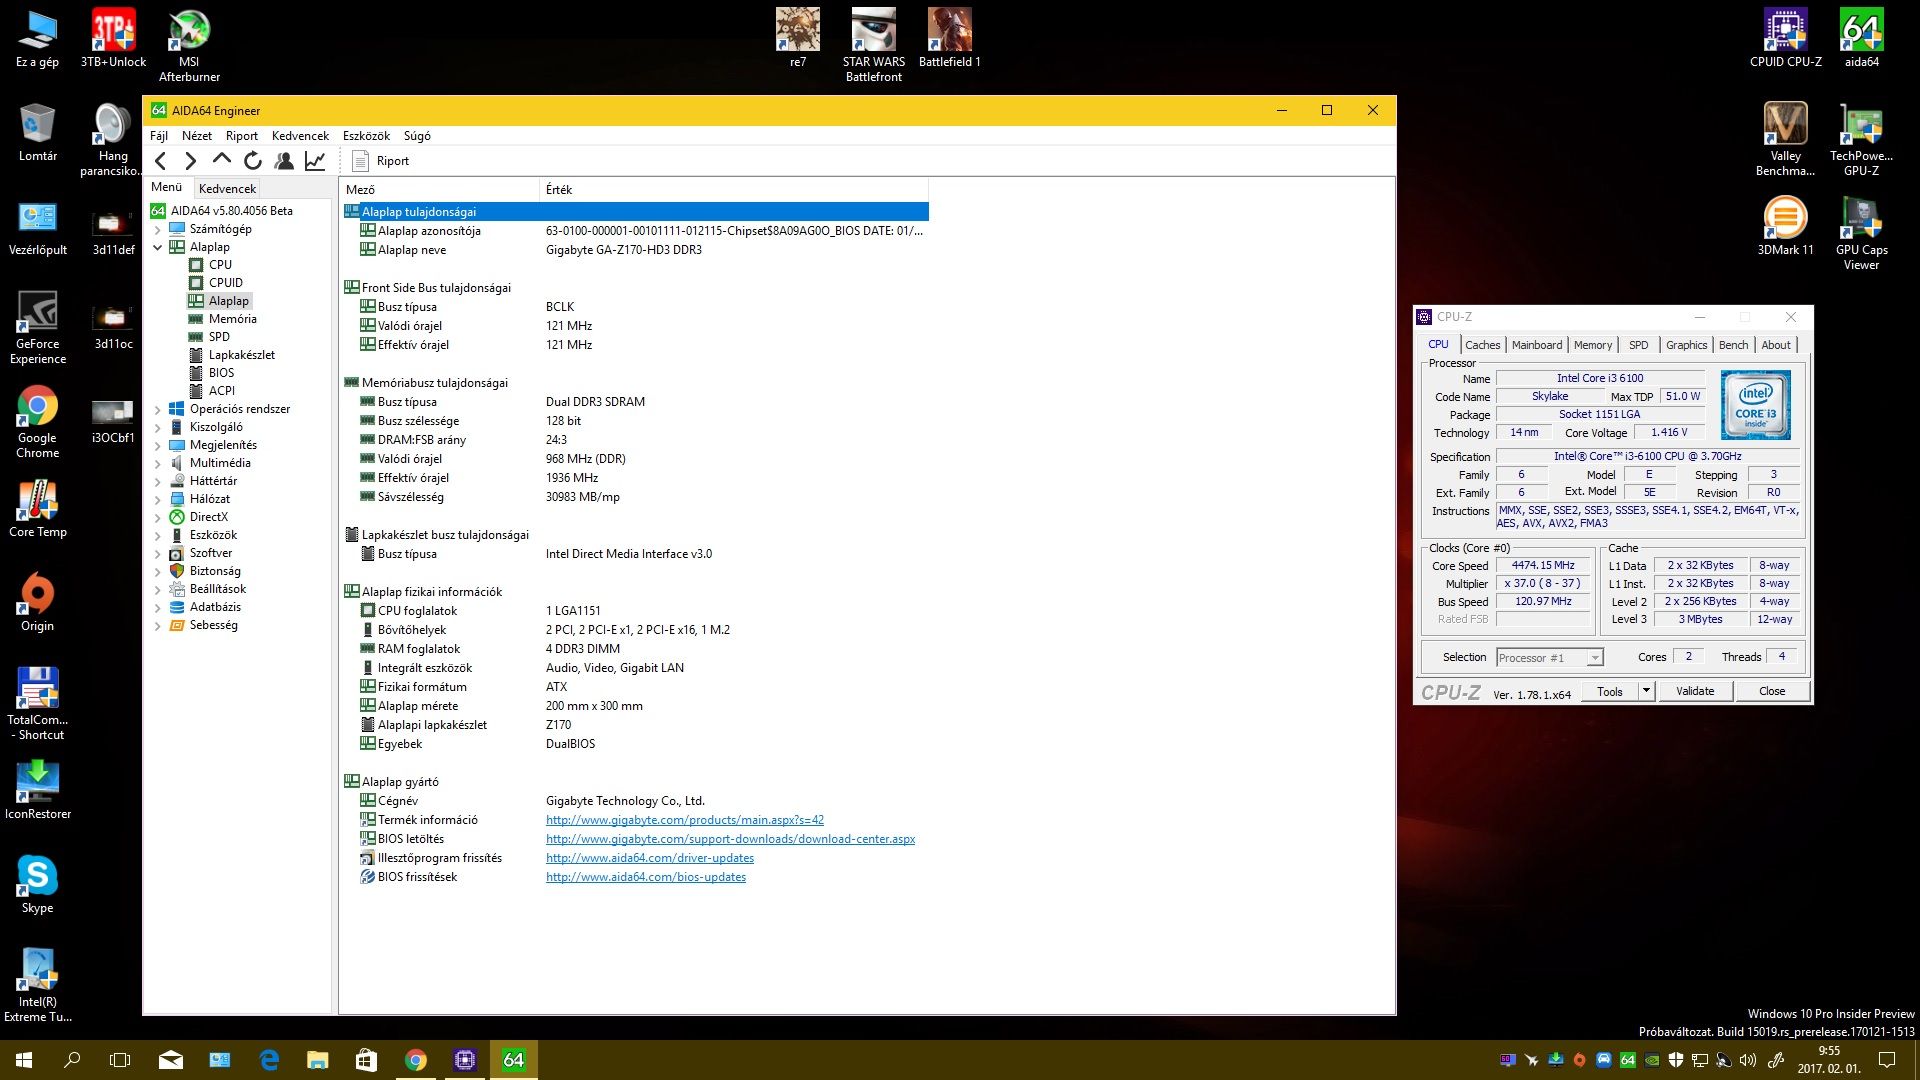Click the up-level arrow toolbar icon
This screenshot has height=1080, width=1920.
coord(222,160)
